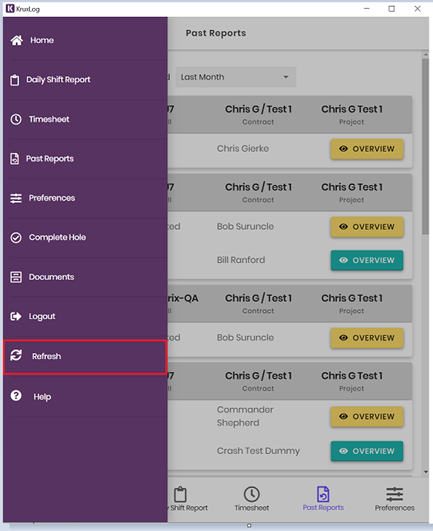Click the Documents drawer icon
Viewport: 433px width, 531px height.
(16, 277)
